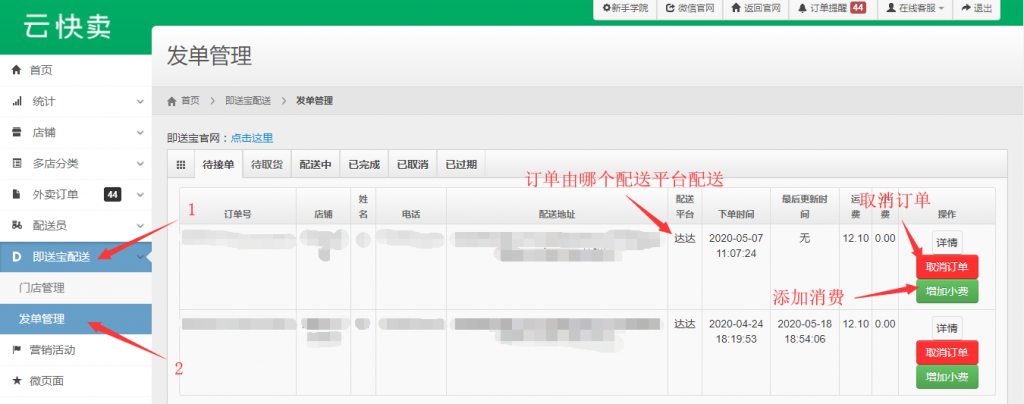
Task: Expand the 统计 sidebar menu
Action: click(x=75, y=101)
